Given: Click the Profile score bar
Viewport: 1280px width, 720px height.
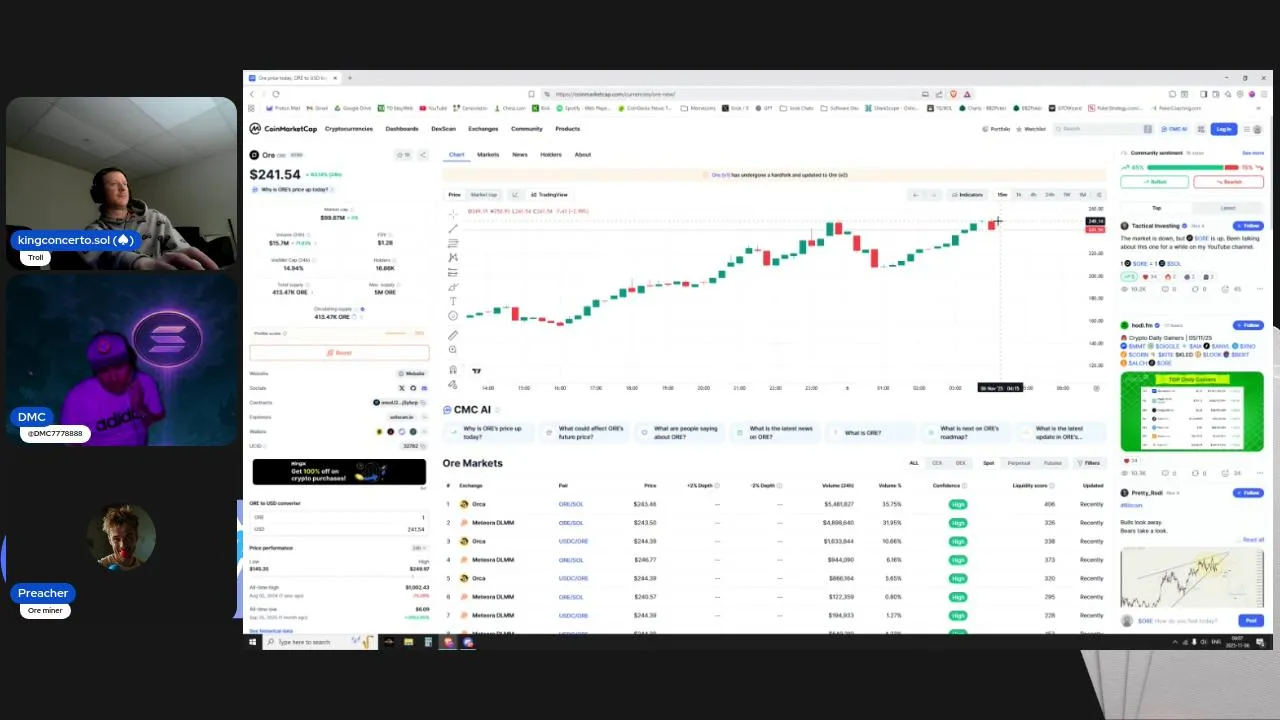Looking at the screenshot, I should click(x=395, y=333).
